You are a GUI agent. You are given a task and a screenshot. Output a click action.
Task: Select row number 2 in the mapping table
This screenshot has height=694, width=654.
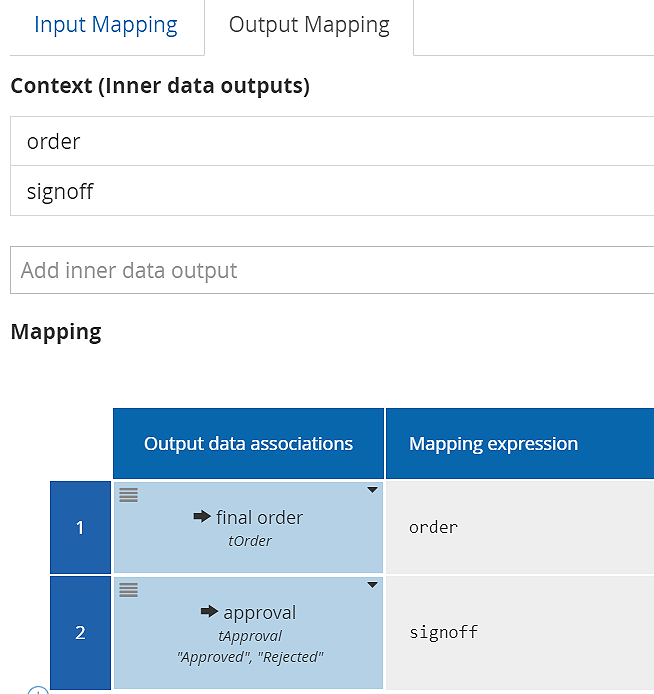(80, 632)
